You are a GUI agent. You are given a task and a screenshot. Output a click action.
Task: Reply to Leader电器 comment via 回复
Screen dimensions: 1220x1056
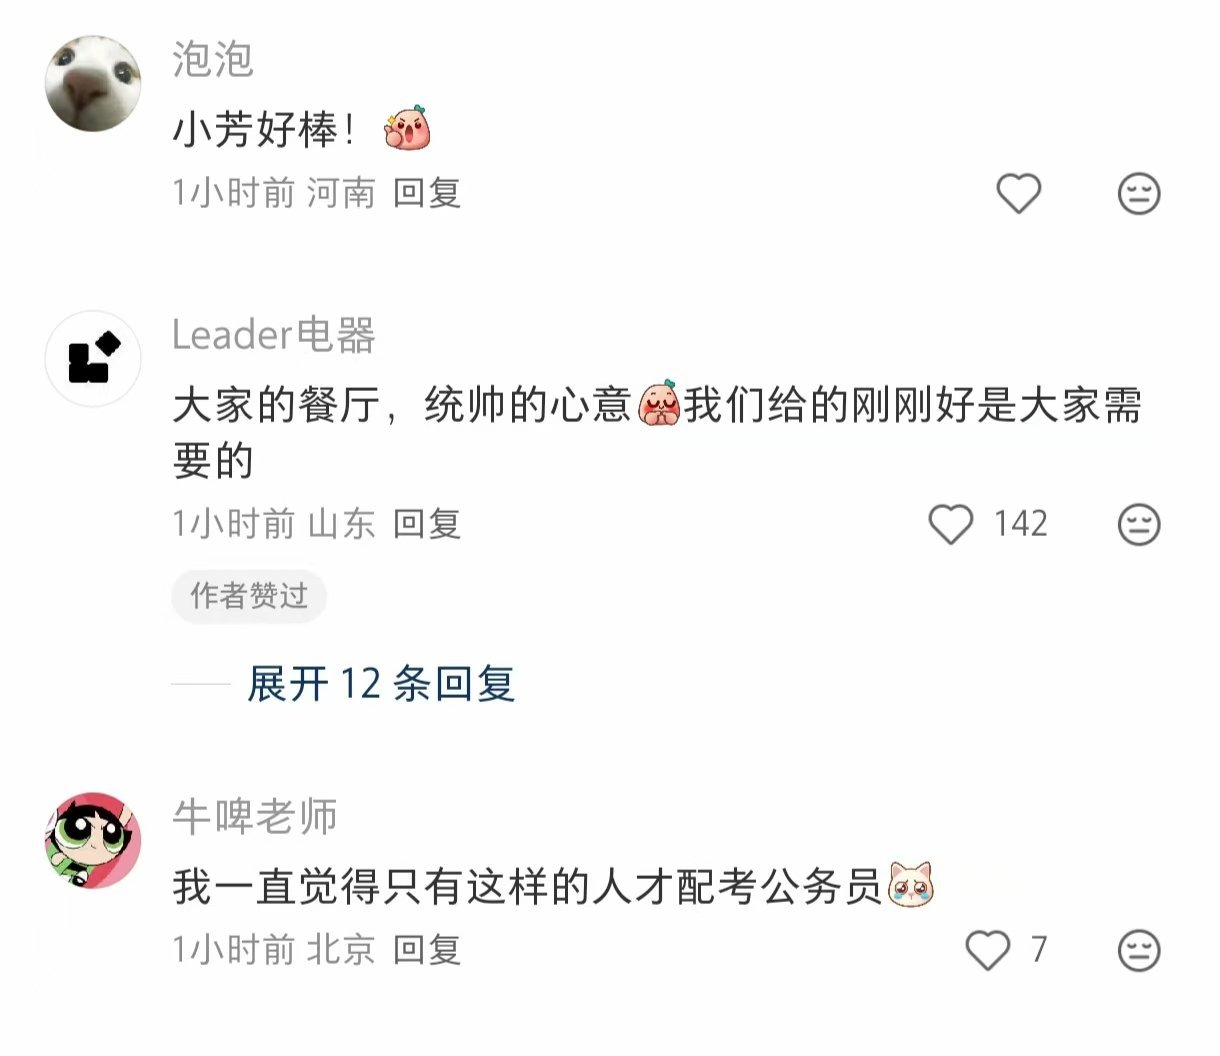(427, 524)
